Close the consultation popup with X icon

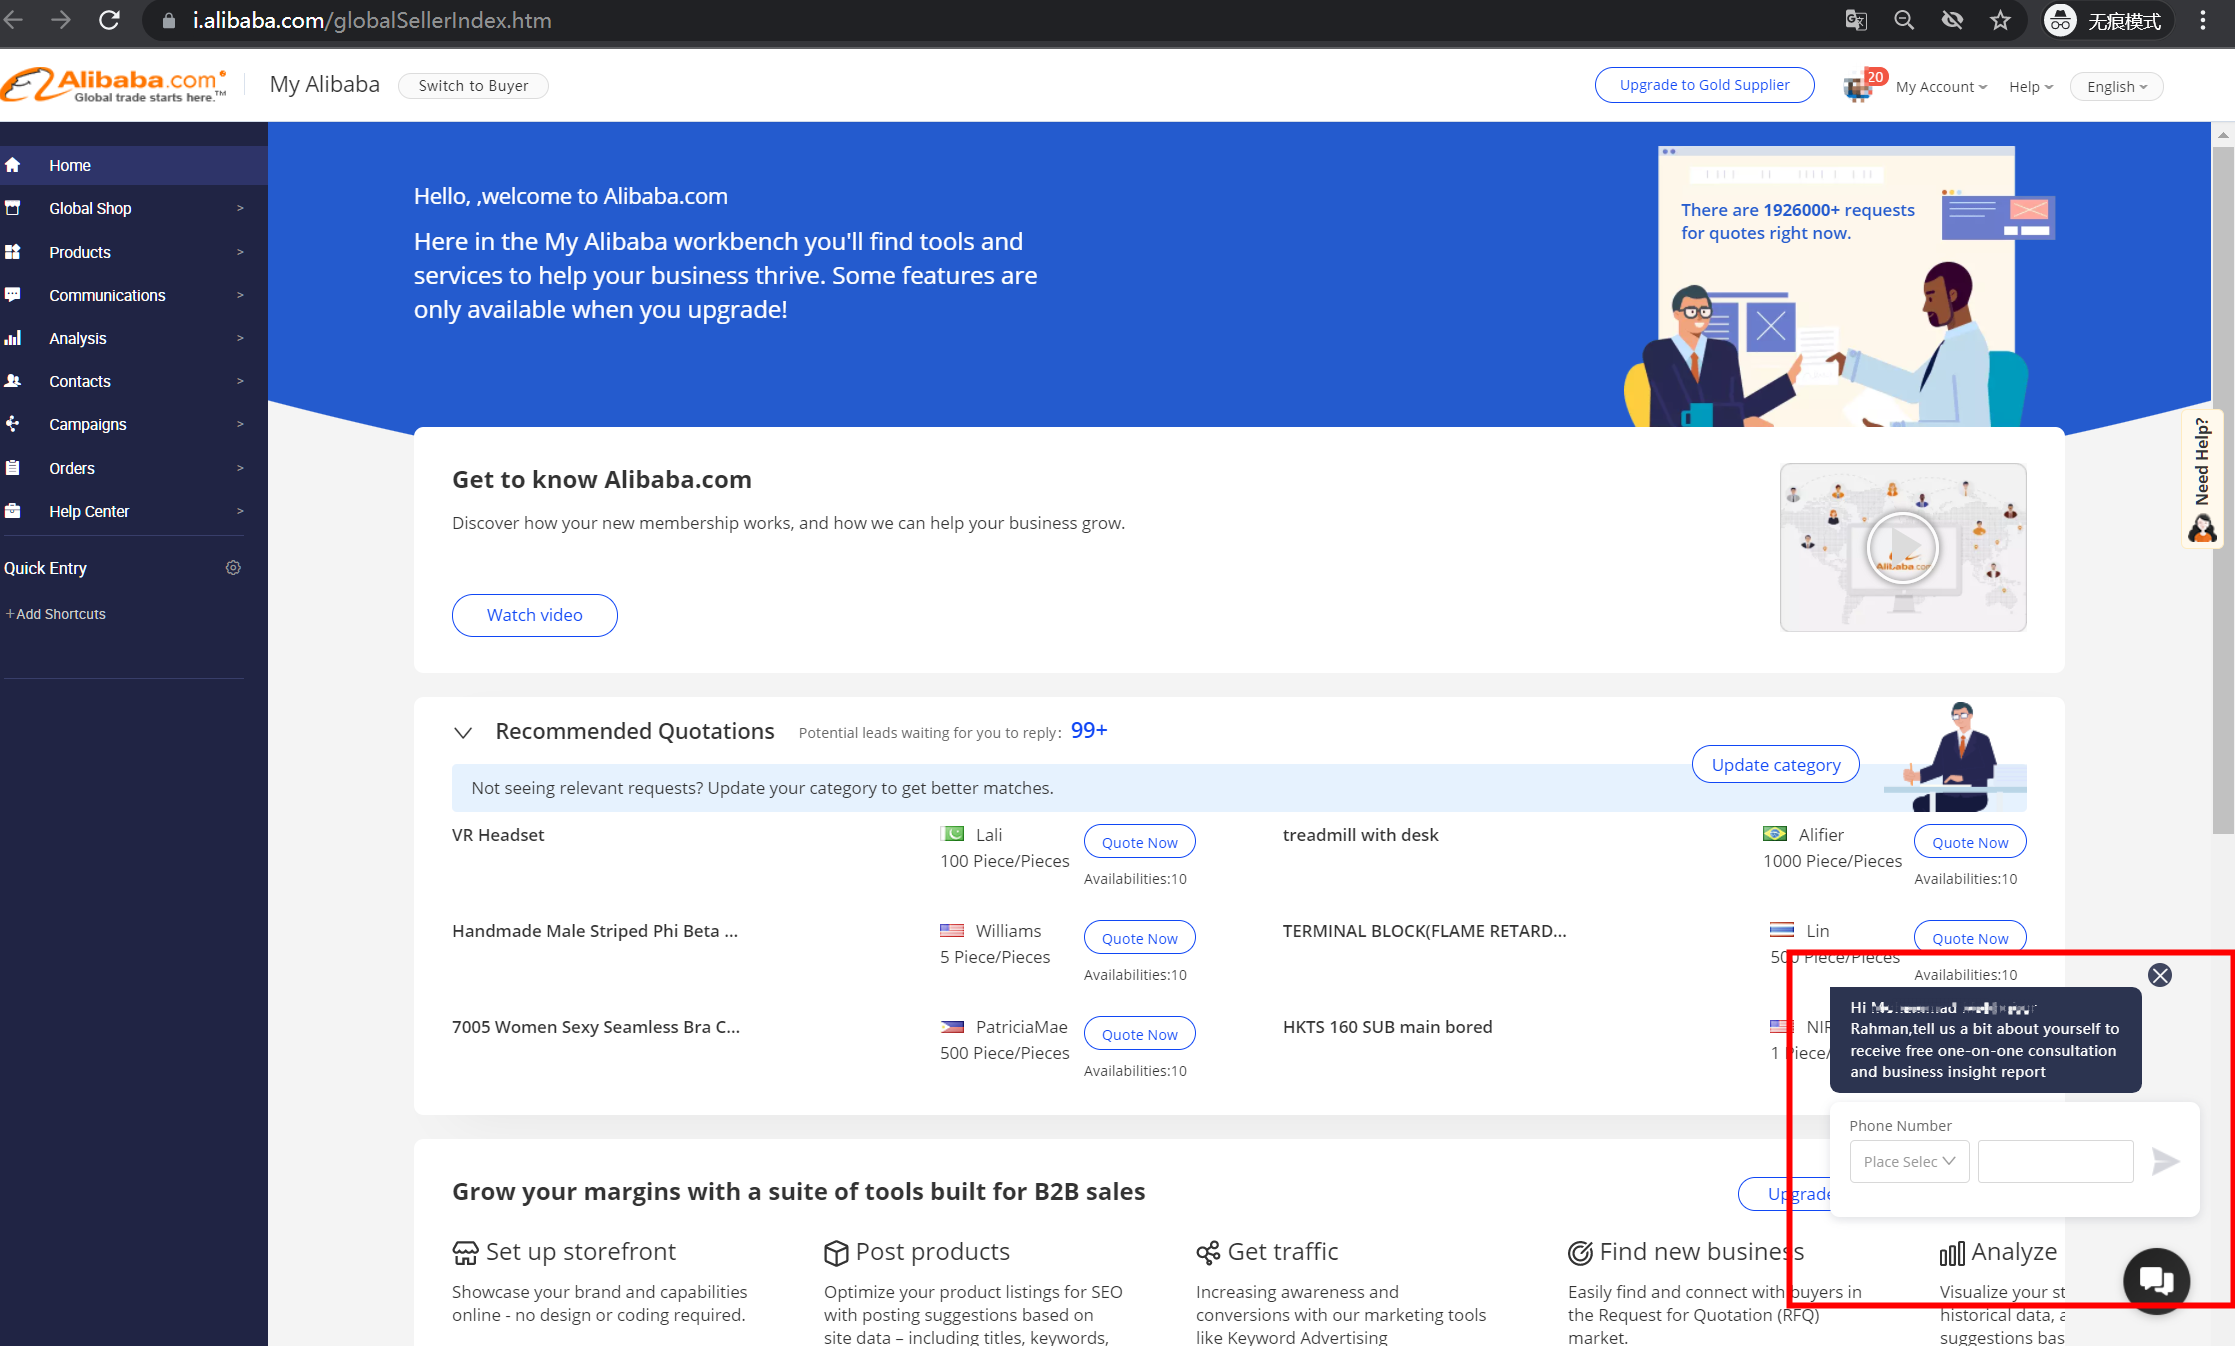[x=2160, y=975]
